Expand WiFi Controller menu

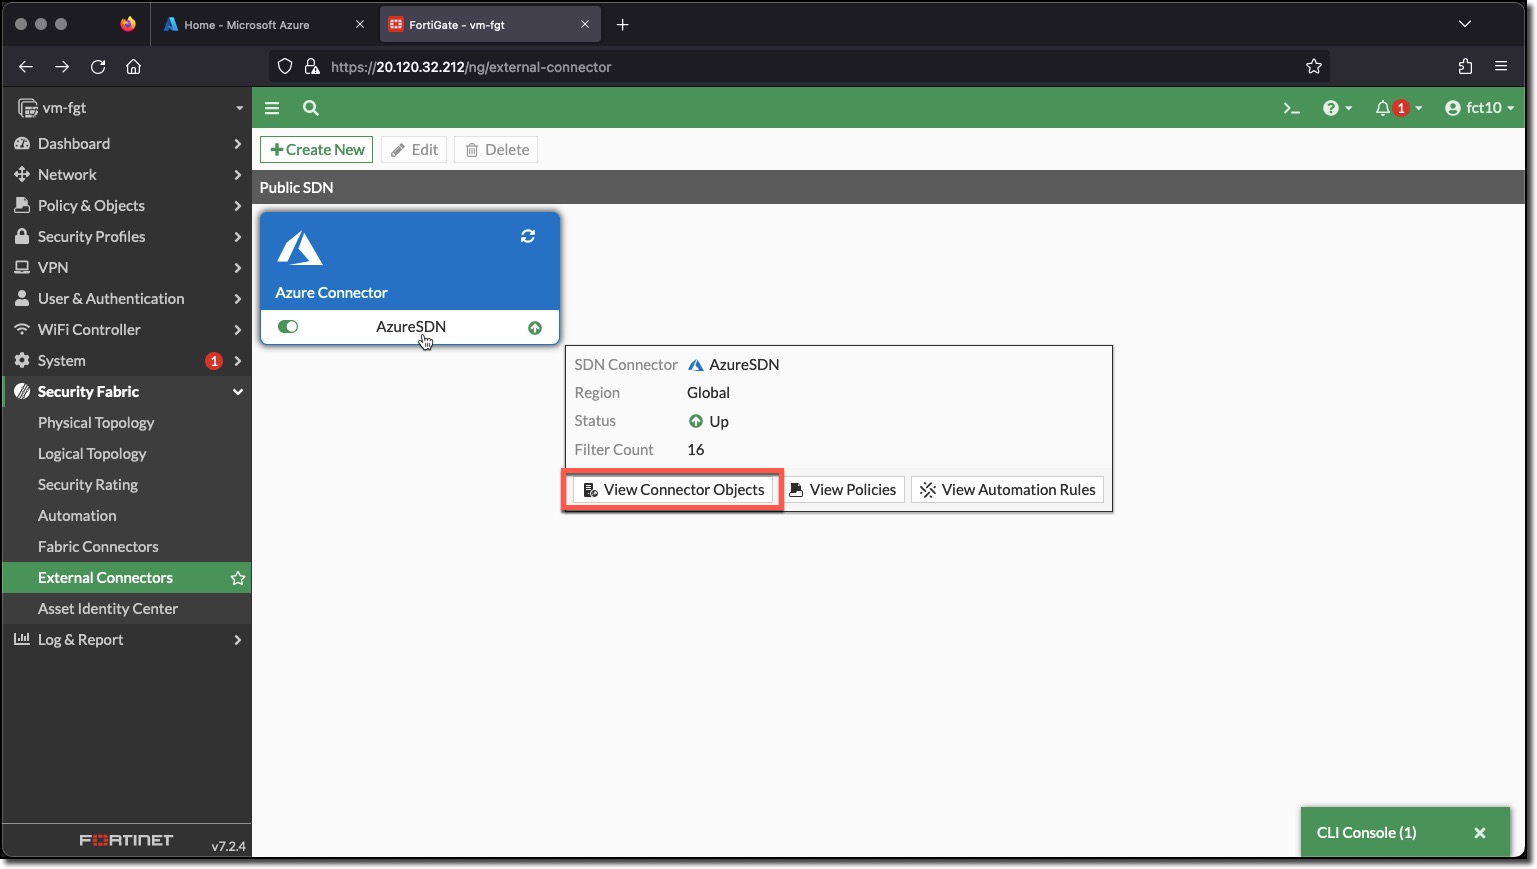(127, 330)
